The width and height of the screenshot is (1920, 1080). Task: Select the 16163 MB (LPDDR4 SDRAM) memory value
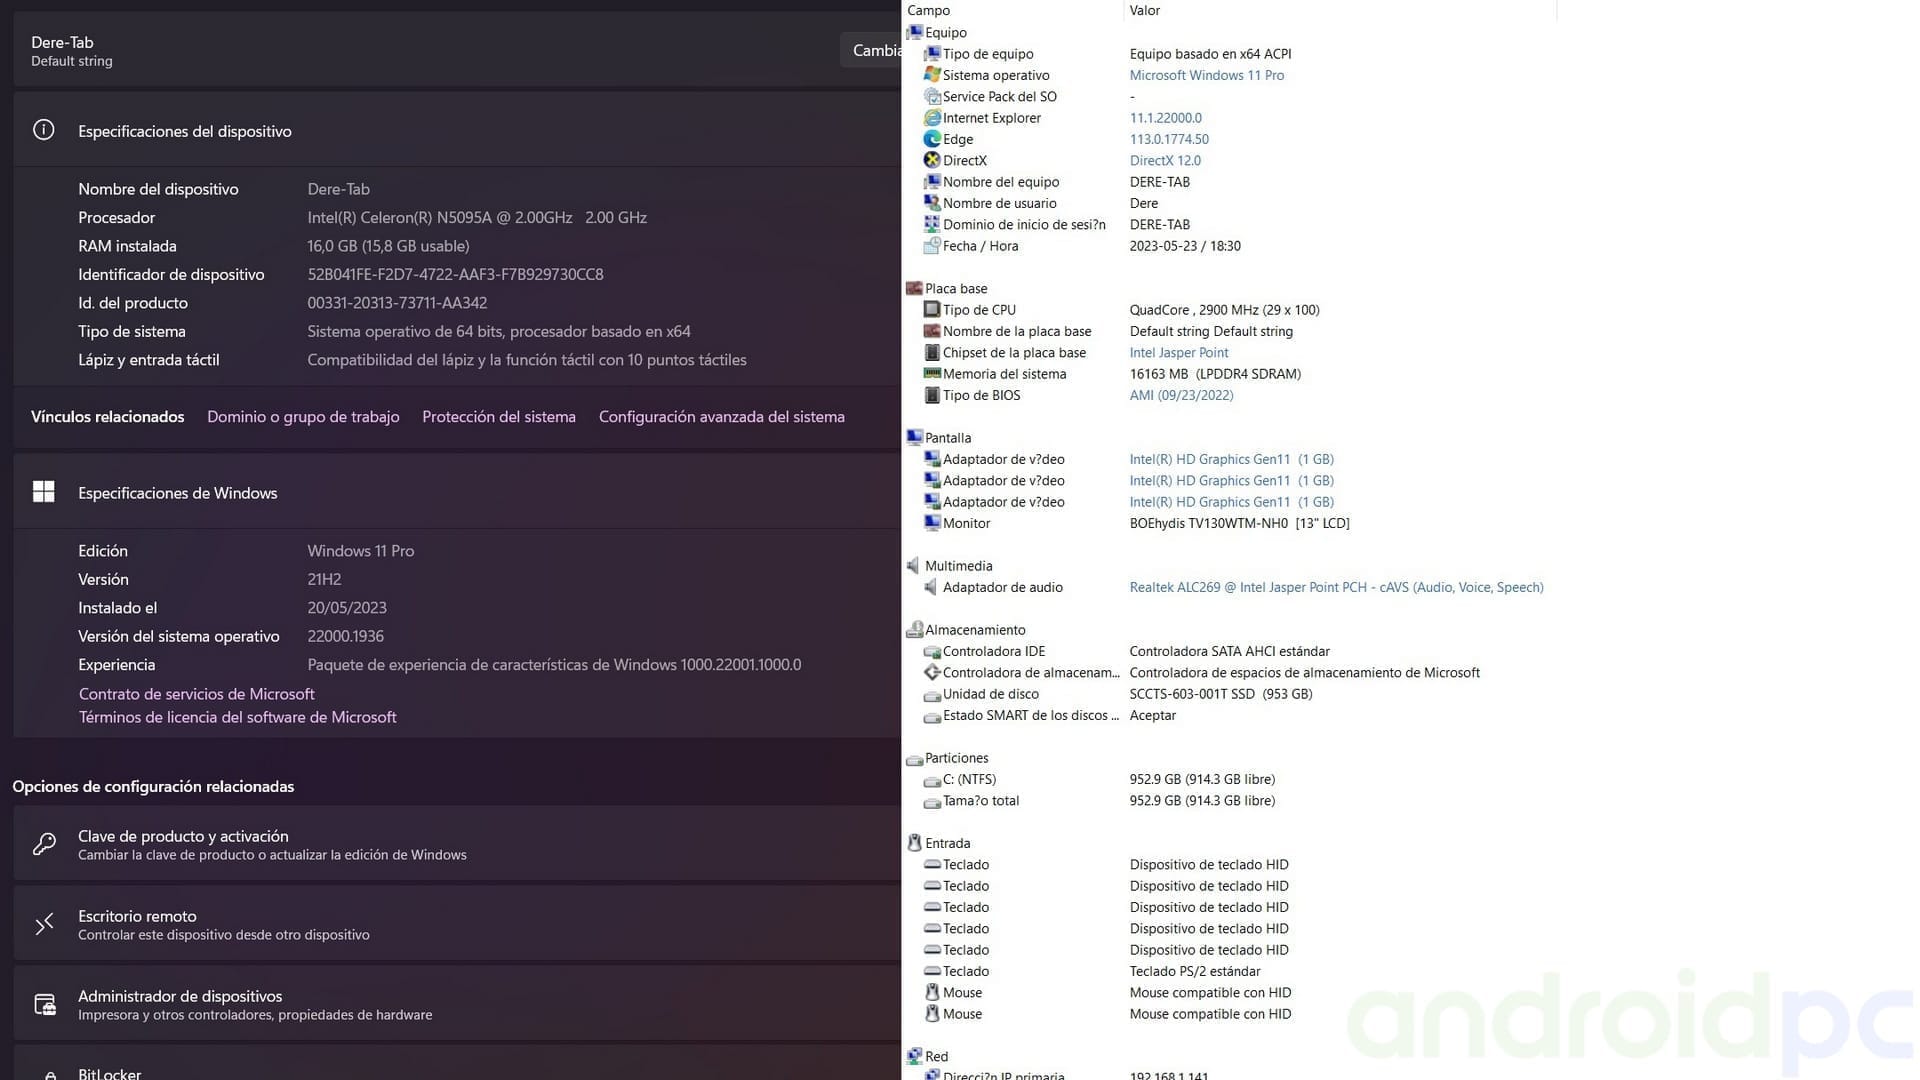(x=1215, y=374)
